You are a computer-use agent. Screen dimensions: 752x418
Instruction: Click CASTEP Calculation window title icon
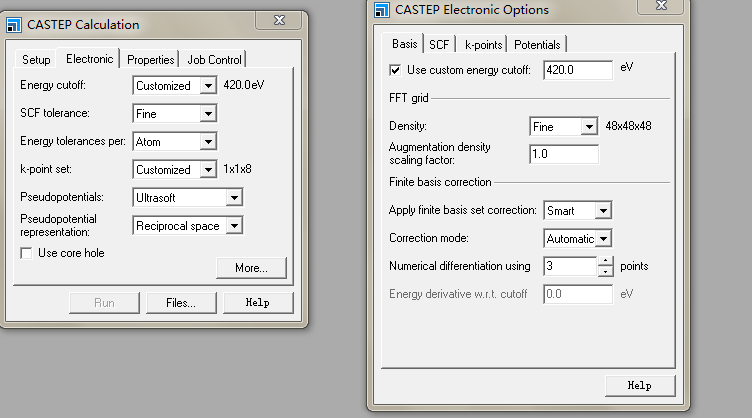coord(14,25)
